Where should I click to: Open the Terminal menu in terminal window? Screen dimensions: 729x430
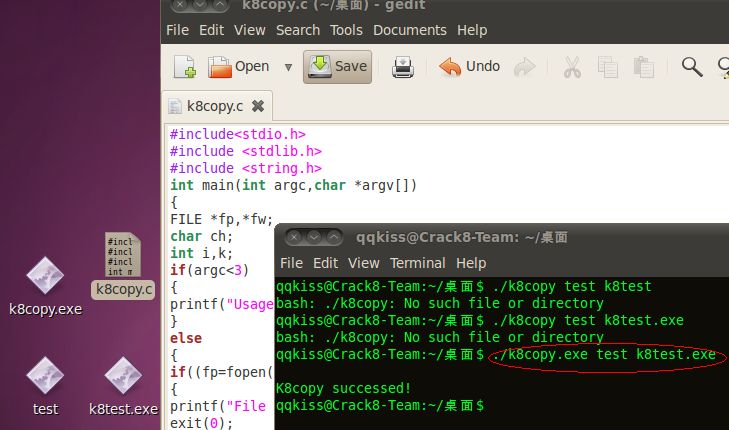tap(418, 263)
